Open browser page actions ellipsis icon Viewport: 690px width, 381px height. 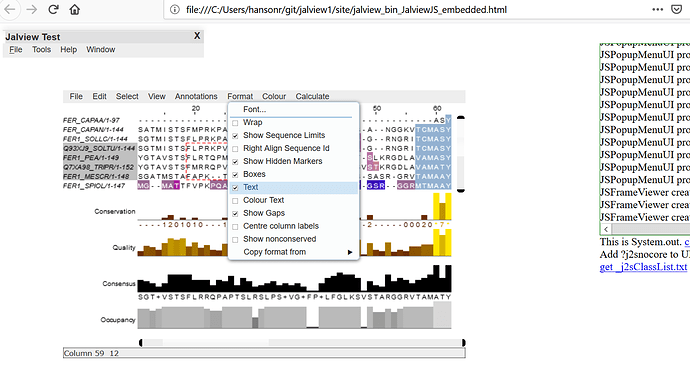tap(657, 9)
